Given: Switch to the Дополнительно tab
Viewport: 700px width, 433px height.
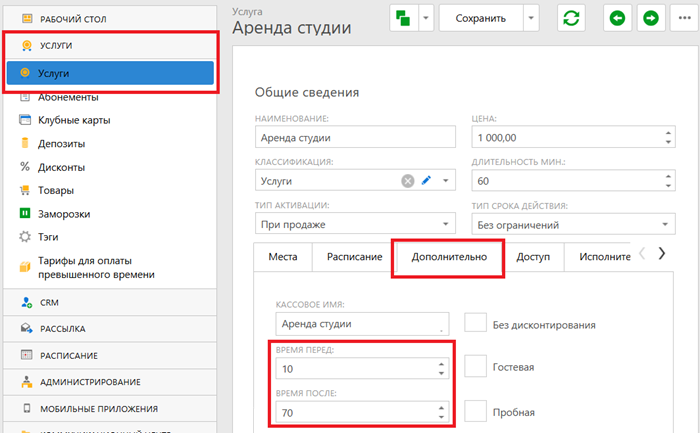Looking at the screenshot, I should [449, 257].
